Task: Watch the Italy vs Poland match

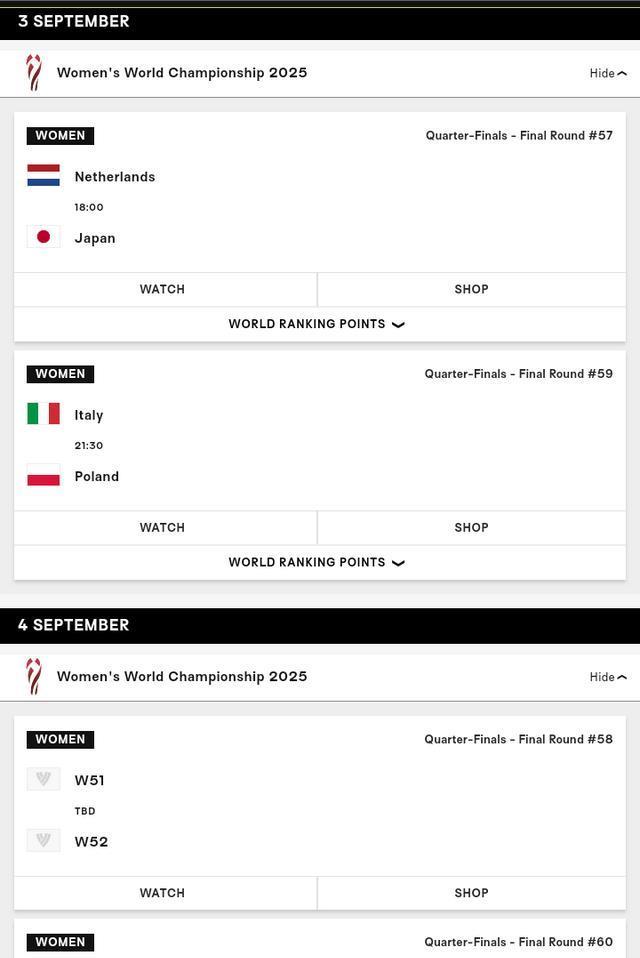Action: [x=163, y=527]
